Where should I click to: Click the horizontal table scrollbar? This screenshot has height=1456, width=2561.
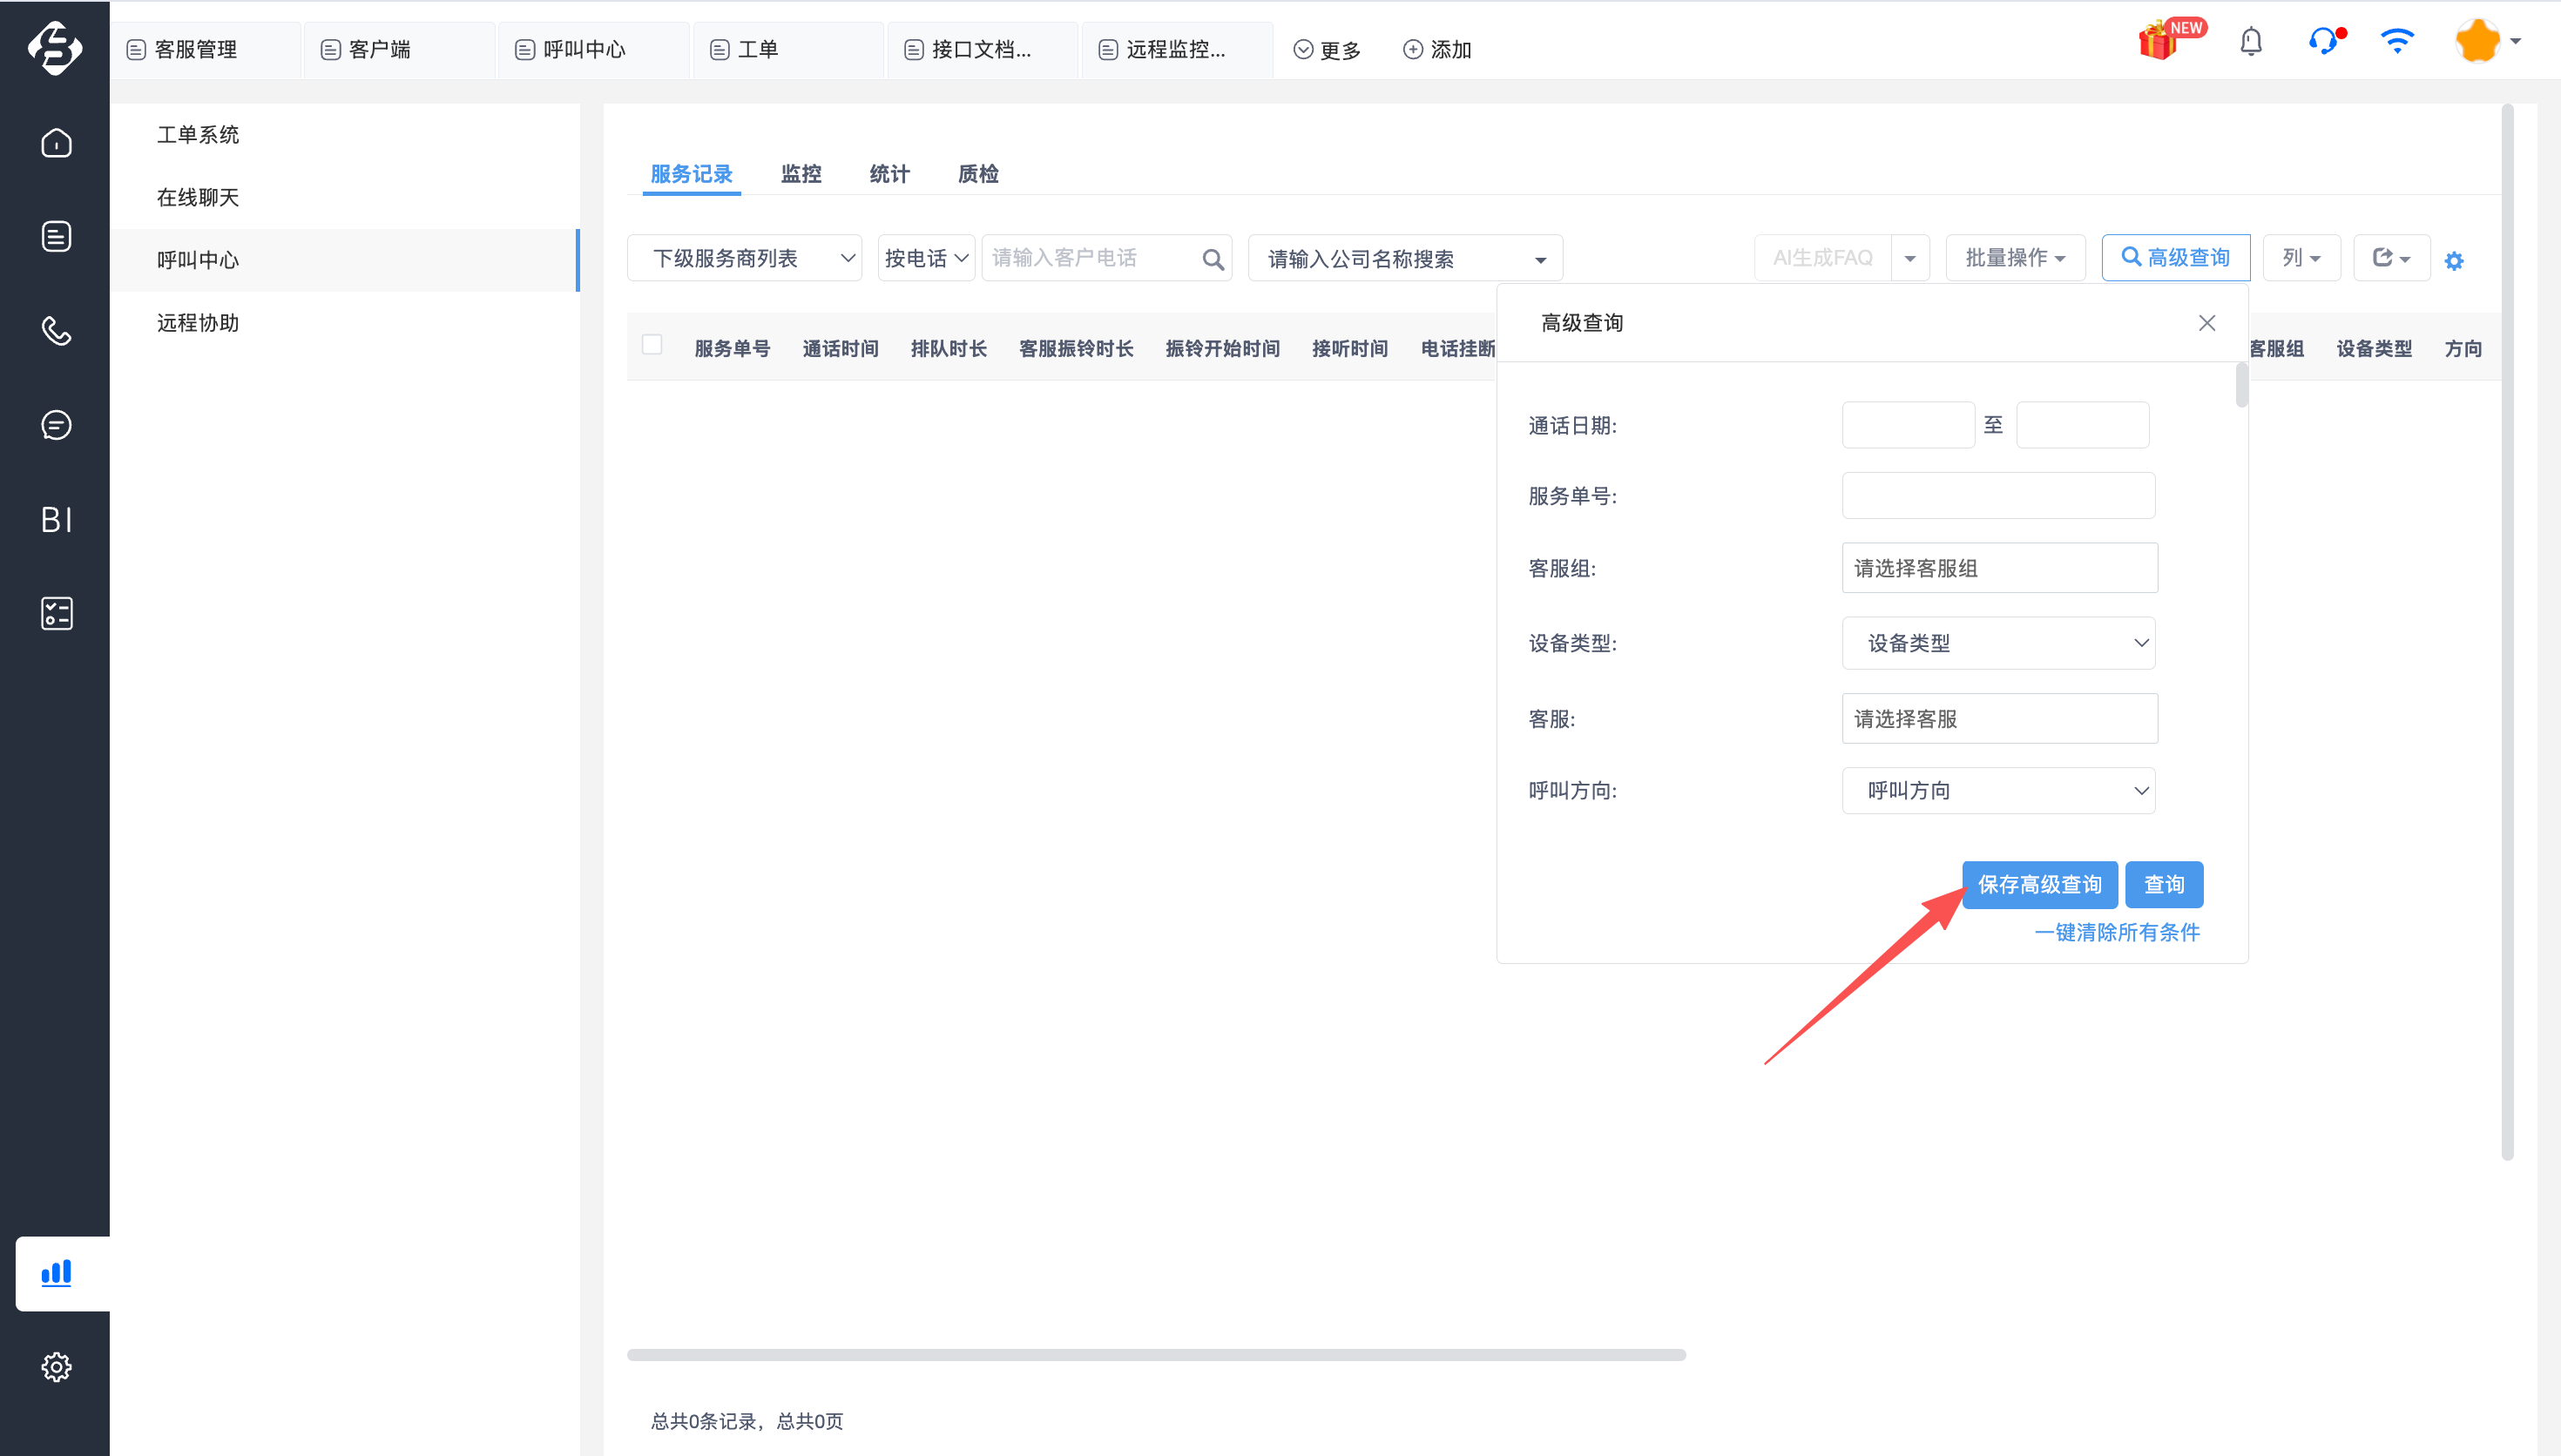[x=1155, y=1355]
